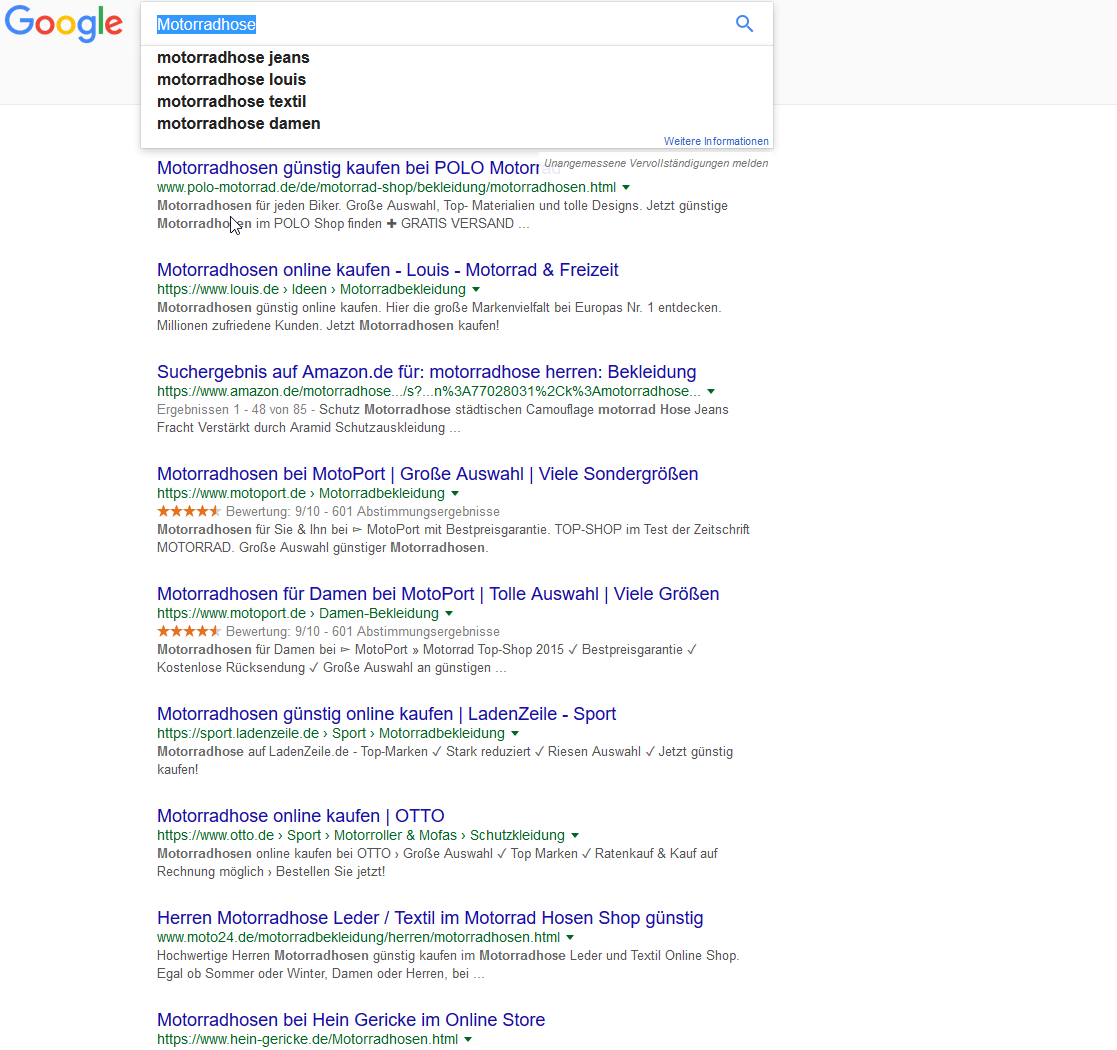Click the www.moto24.de green URL
The width and height of the screenshot is (1117, 1050).
(358, 937)
